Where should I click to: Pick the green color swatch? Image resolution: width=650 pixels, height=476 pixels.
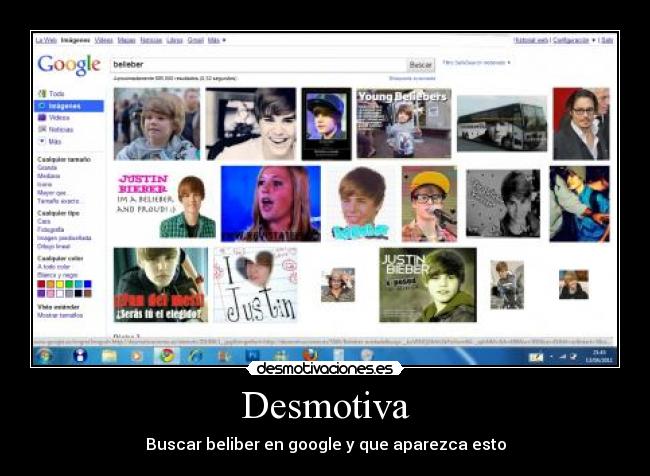(69, 284)
